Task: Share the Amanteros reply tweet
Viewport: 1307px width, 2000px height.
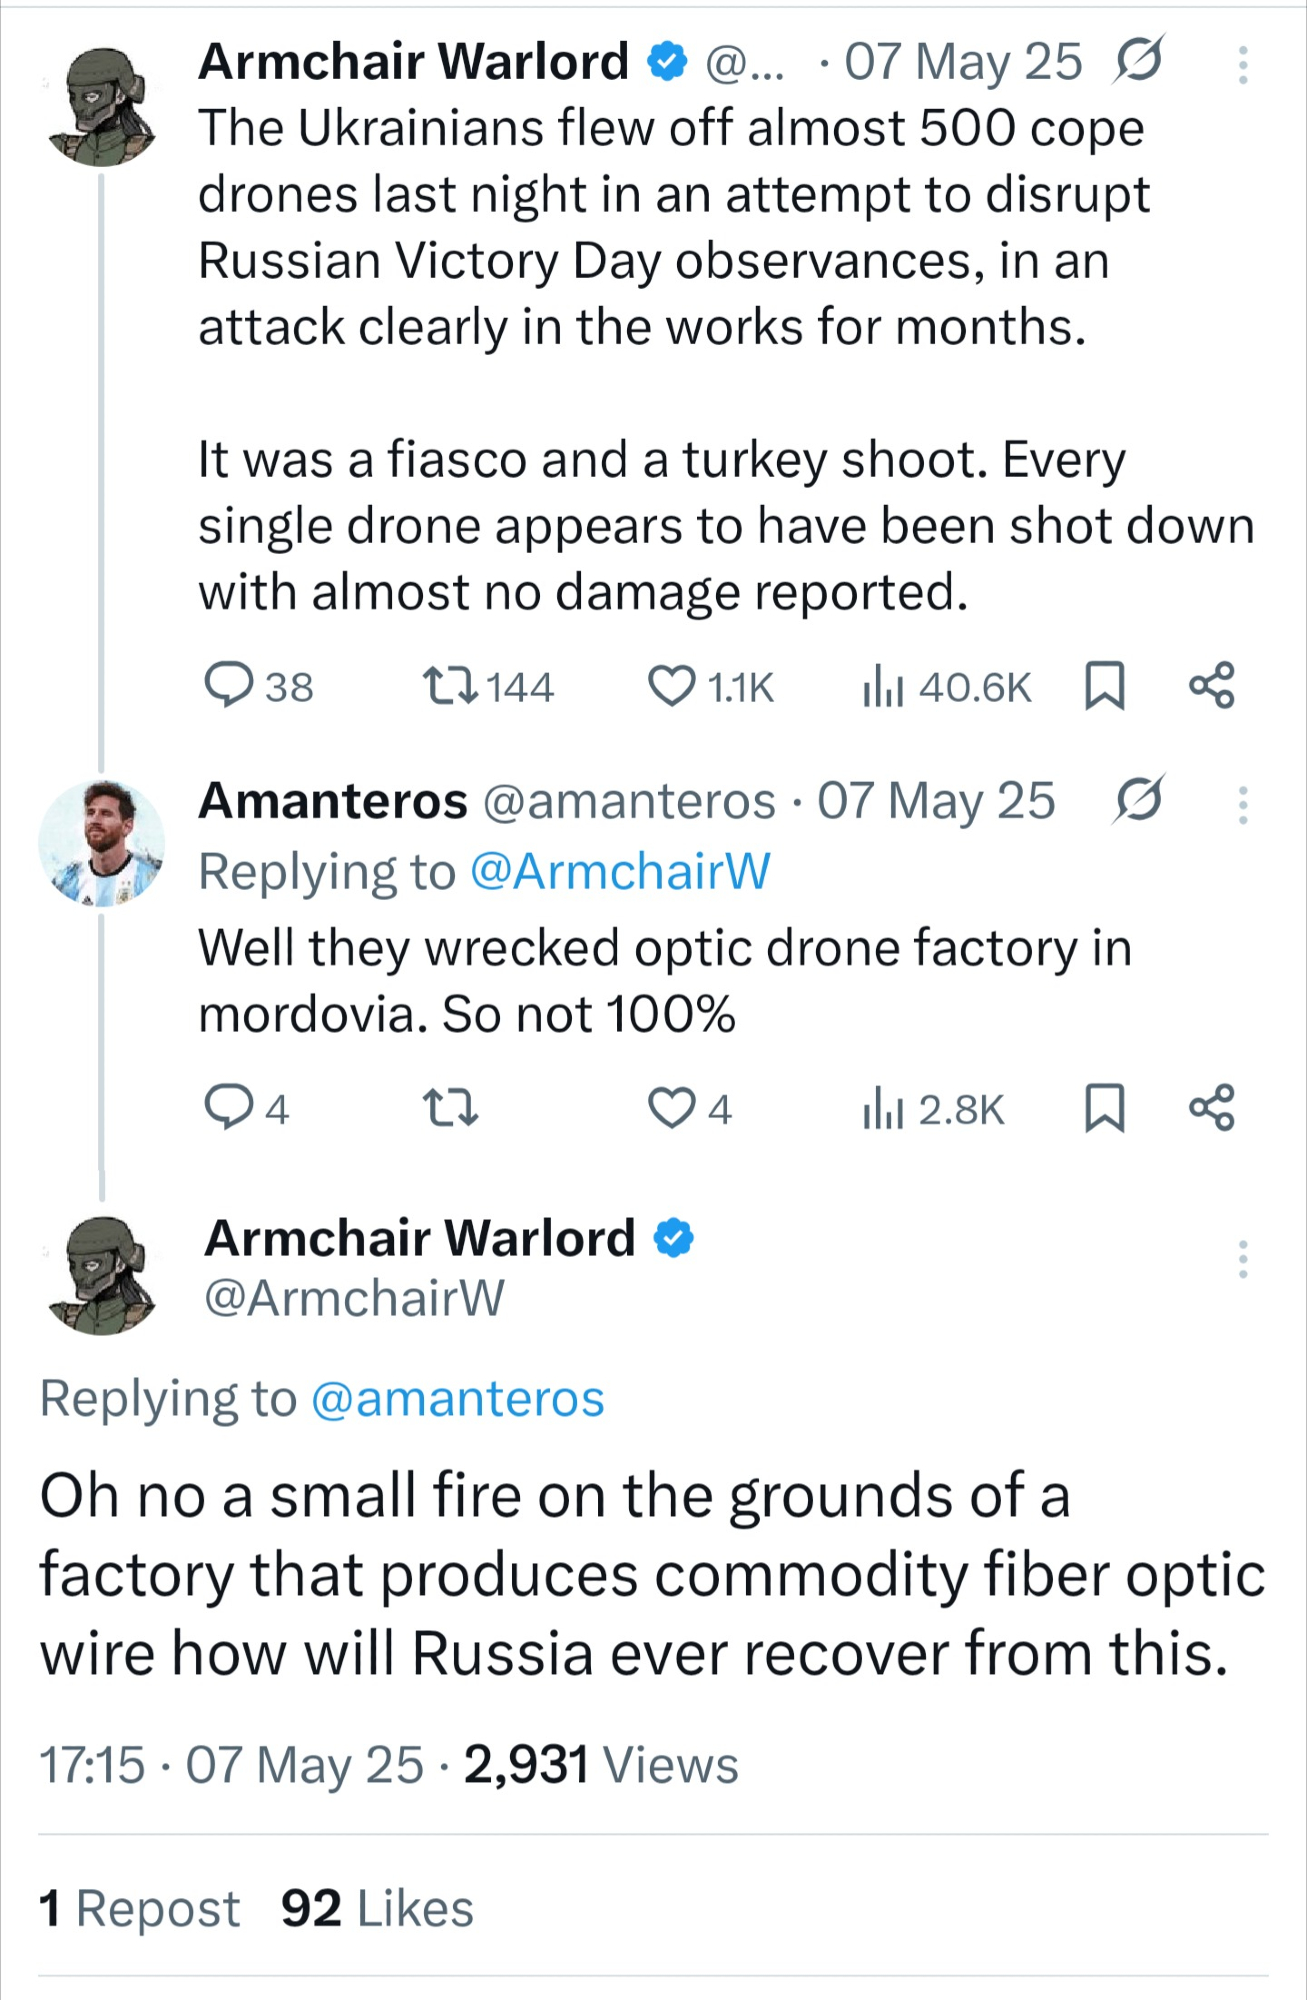Action: click(1212, 1108)
